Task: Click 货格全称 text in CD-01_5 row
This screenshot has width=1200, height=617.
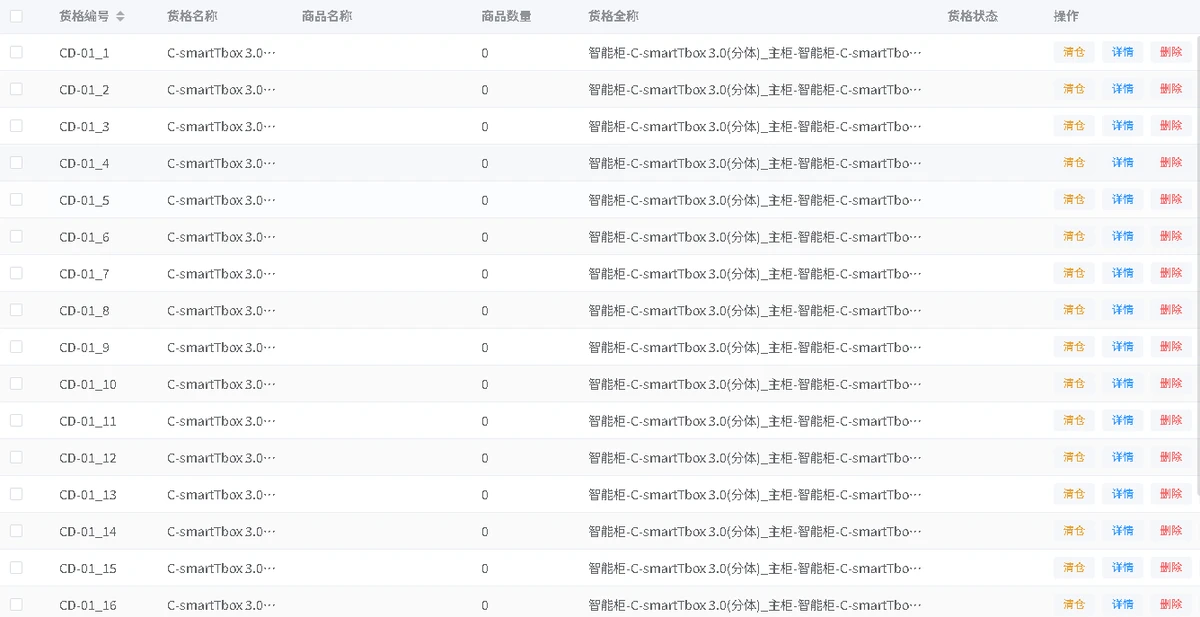Action: point(755,200)
